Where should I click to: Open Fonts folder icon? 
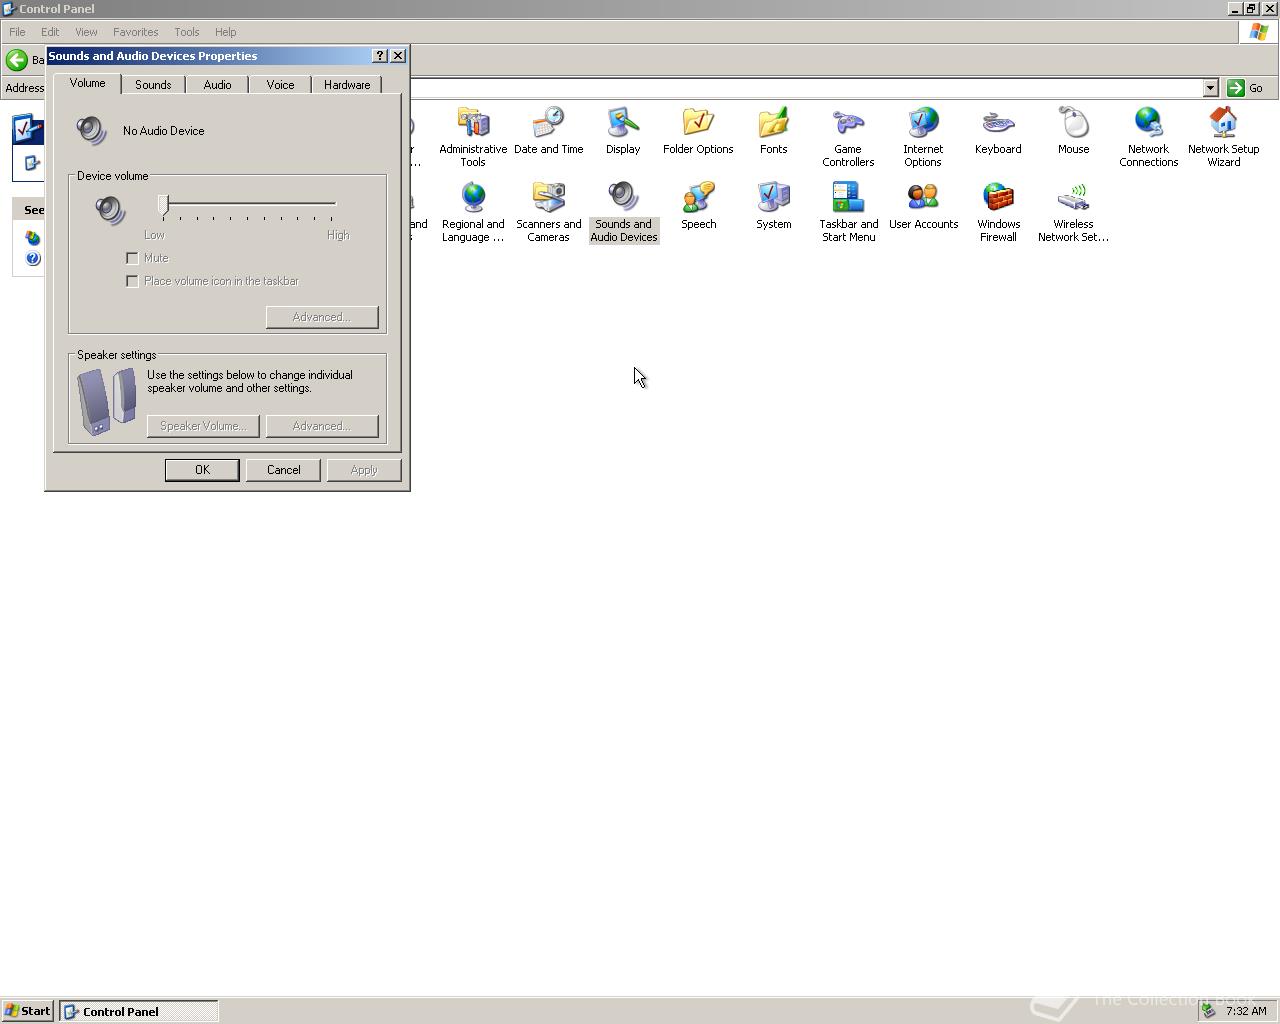click(773, 131)
